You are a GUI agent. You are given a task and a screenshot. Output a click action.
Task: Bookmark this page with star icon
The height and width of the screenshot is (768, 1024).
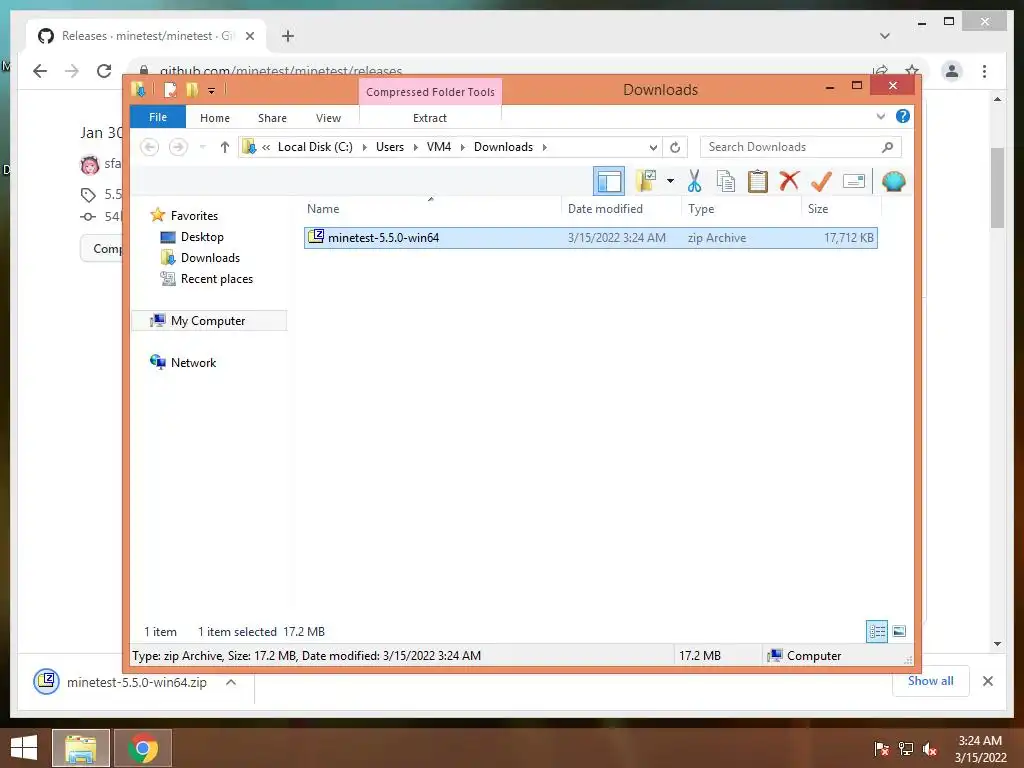(912, 69)
